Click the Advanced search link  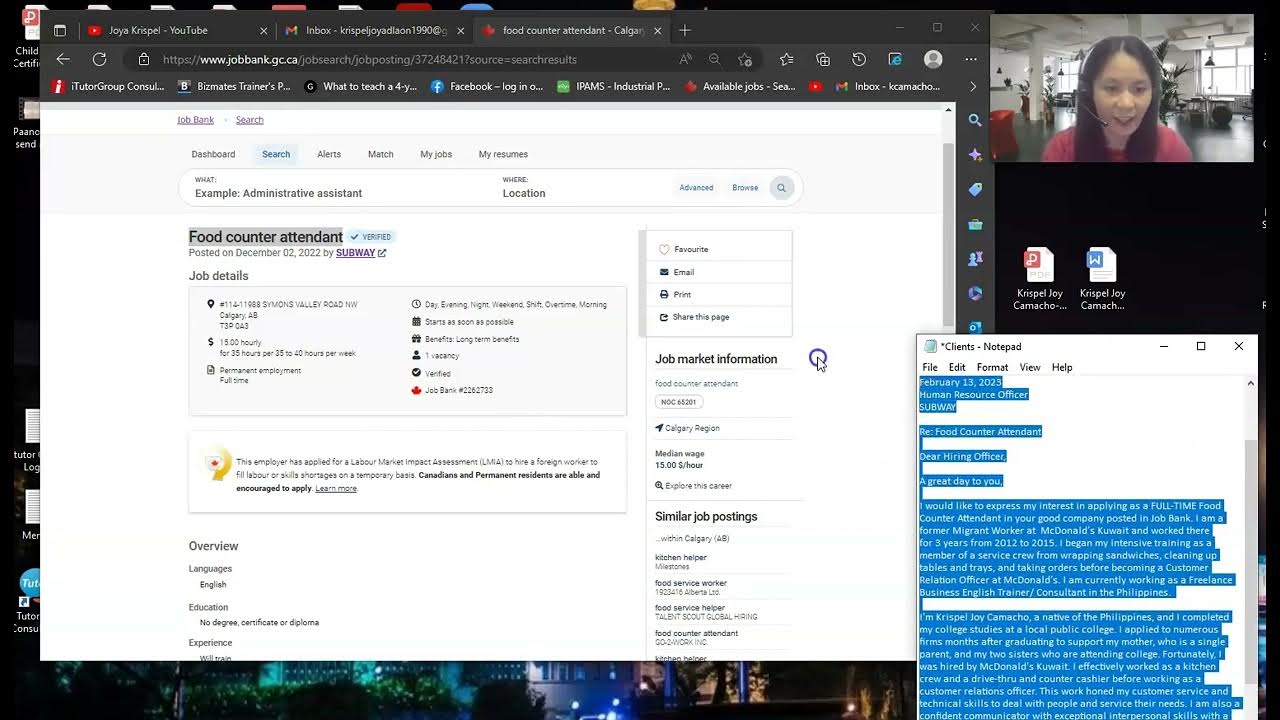pos(696,187)
